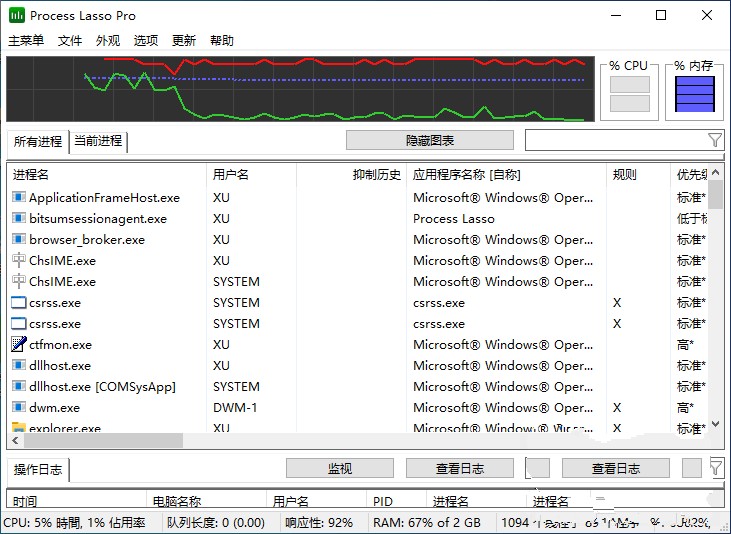Sort by 用户名 column header in process list
The width and height of the screenshot is (731, 534).
click(251, 175)
